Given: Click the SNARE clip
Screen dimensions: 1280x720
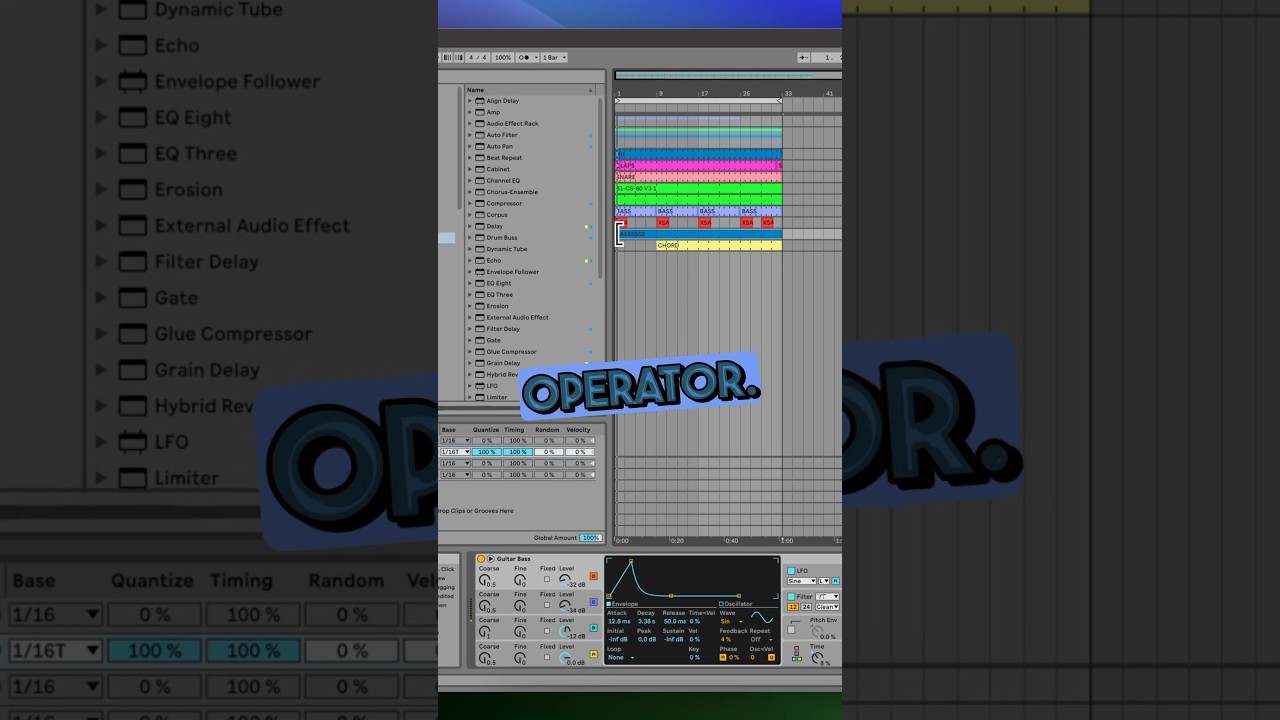Looking at the screenshot, I should pyautogui.click(x=699, y=176).
